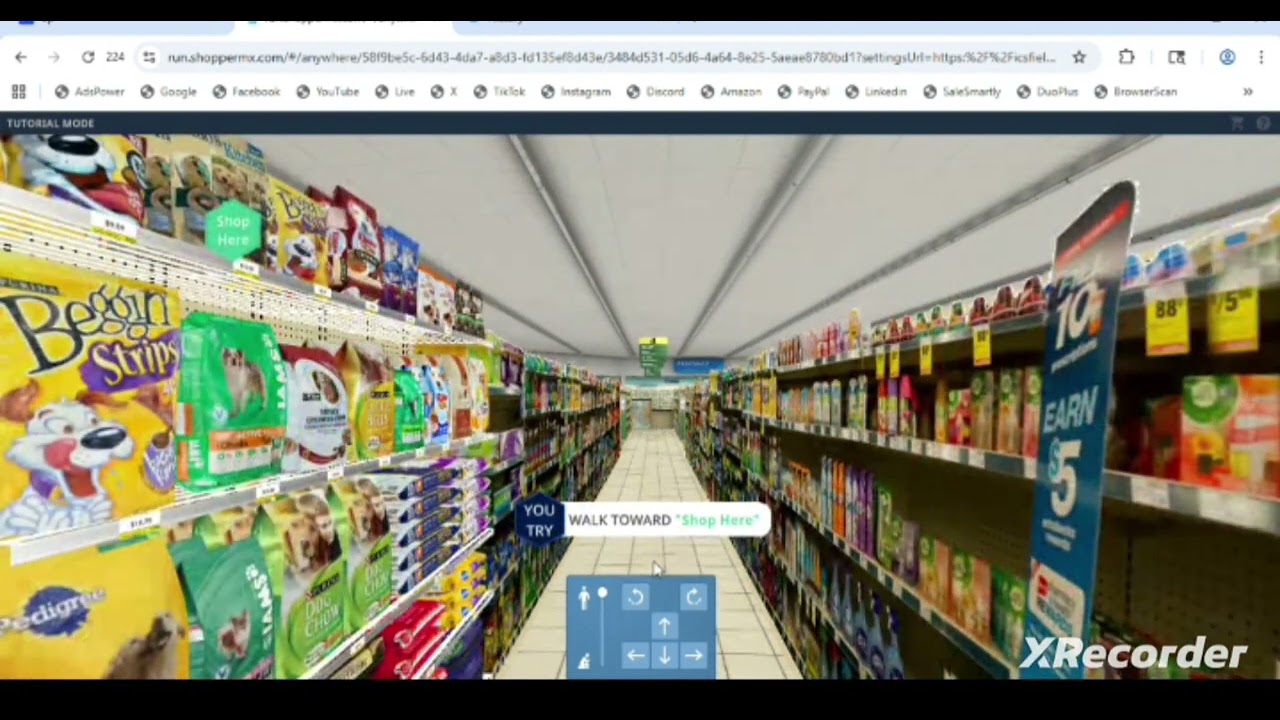Open the X bookmark
The image size is (1280, 720).
[444, 92]
